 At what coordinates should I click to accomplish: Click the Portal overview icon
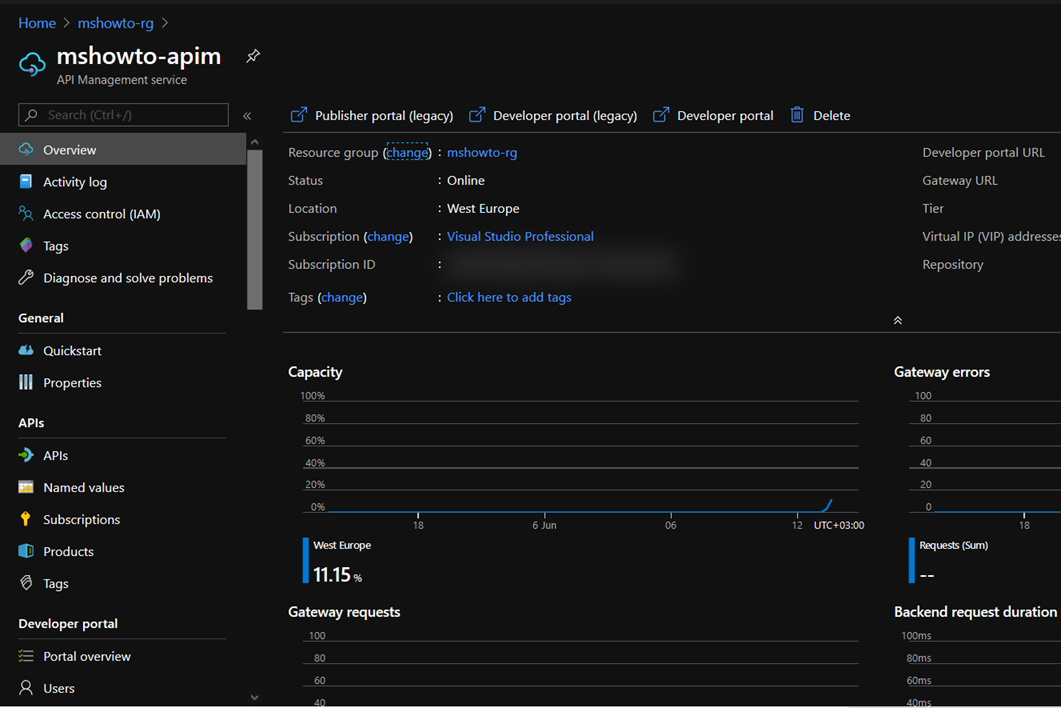click(x=26, y=656)
